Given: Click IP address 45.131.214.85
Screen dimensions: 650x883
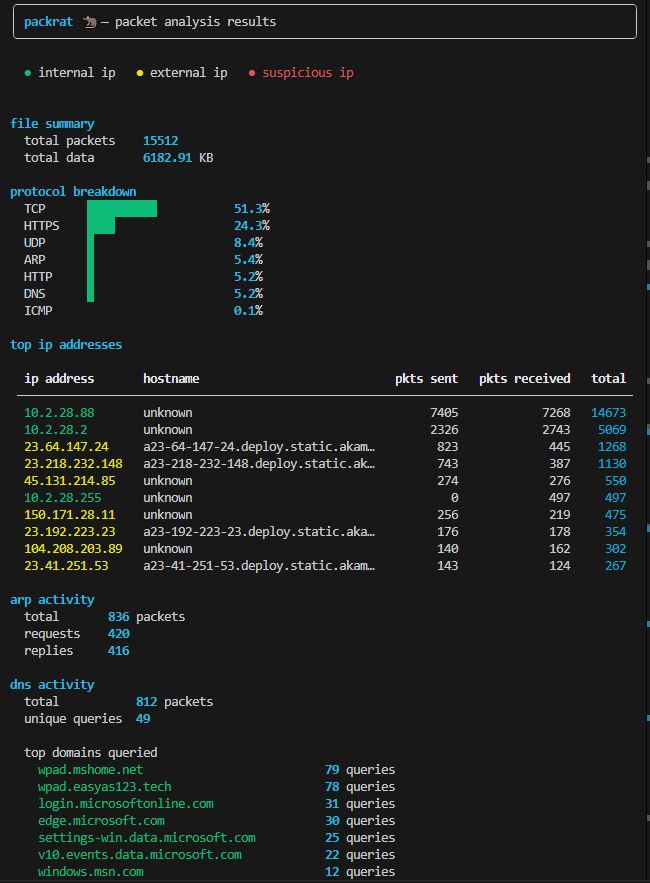Looking at the screenshot, I should tap(70, 480).
